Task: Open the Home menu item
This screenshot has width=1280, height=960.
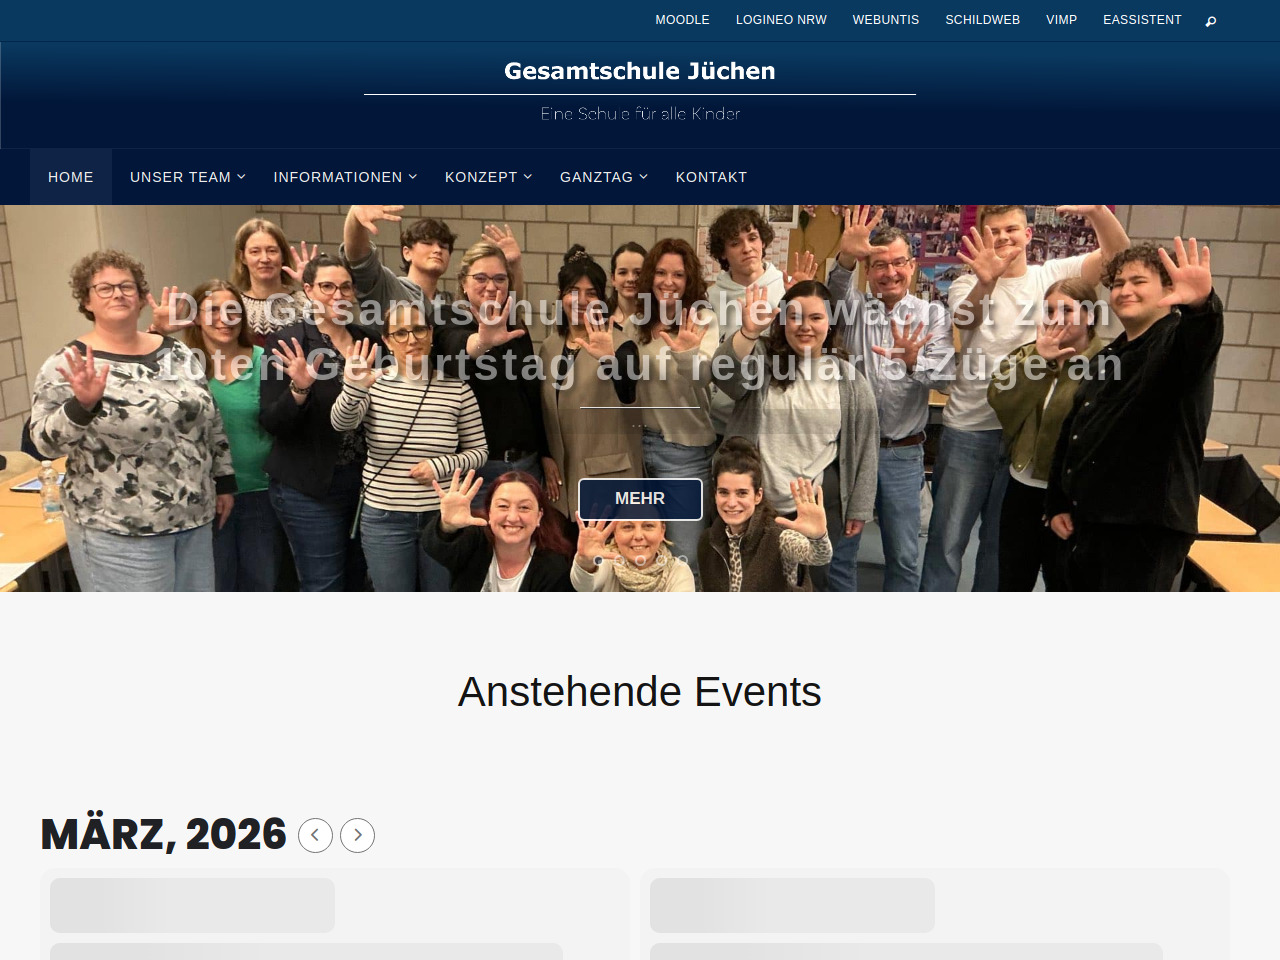Action: 71,177
